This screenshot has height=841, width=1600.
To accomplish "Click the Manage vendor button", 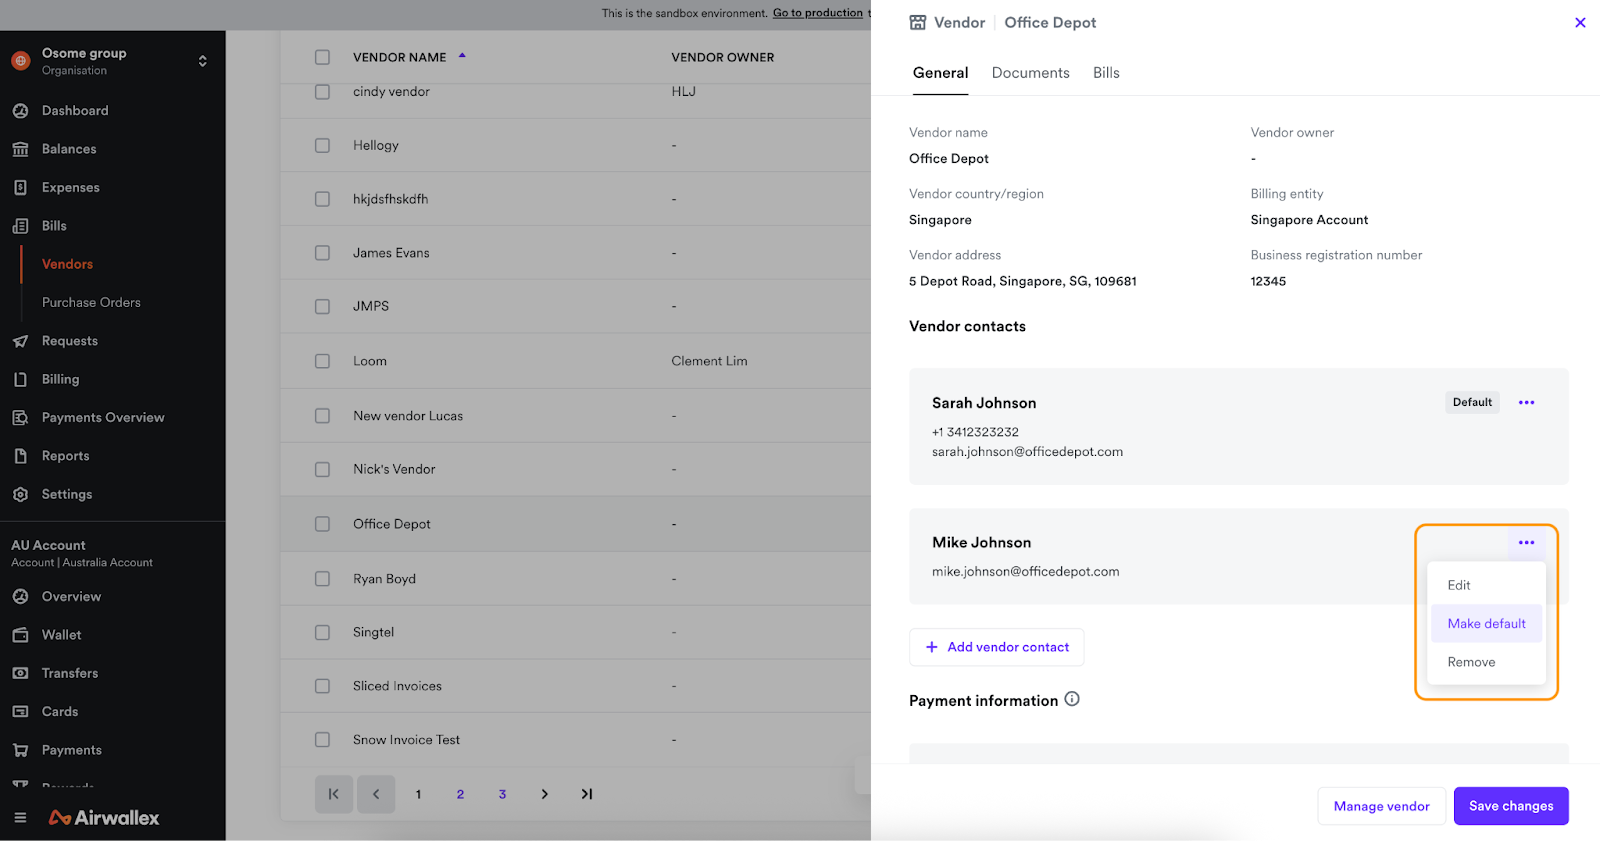I will tap(1381, 806).
